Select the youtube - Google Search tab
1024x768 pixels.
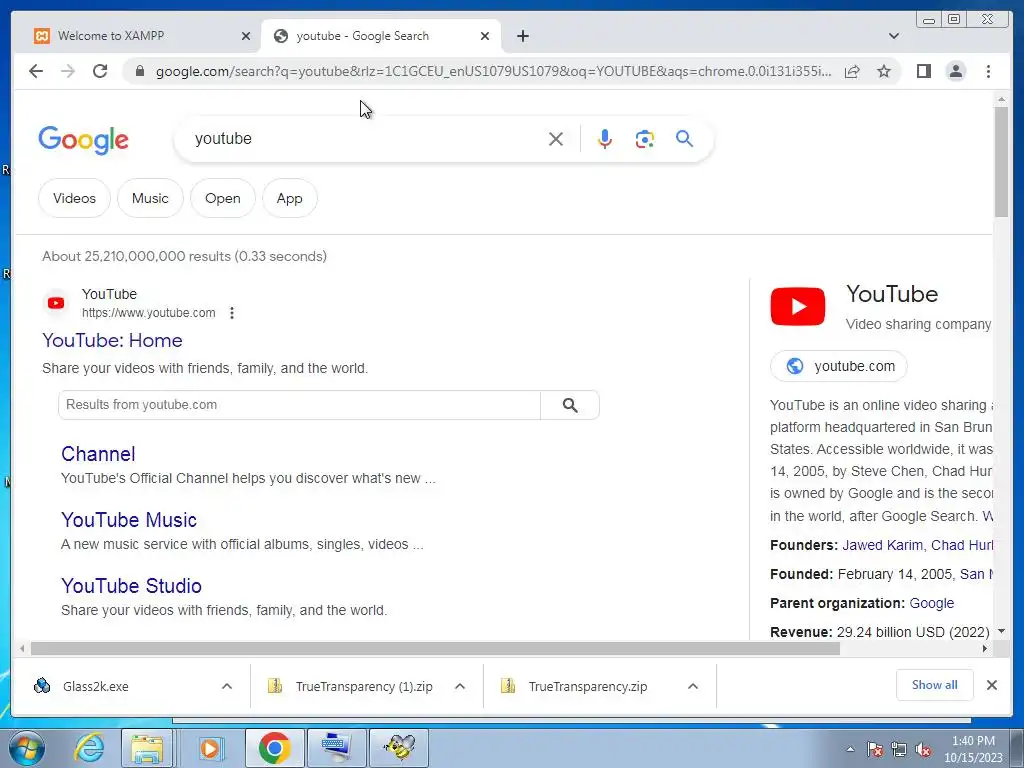tap(381, 36)
